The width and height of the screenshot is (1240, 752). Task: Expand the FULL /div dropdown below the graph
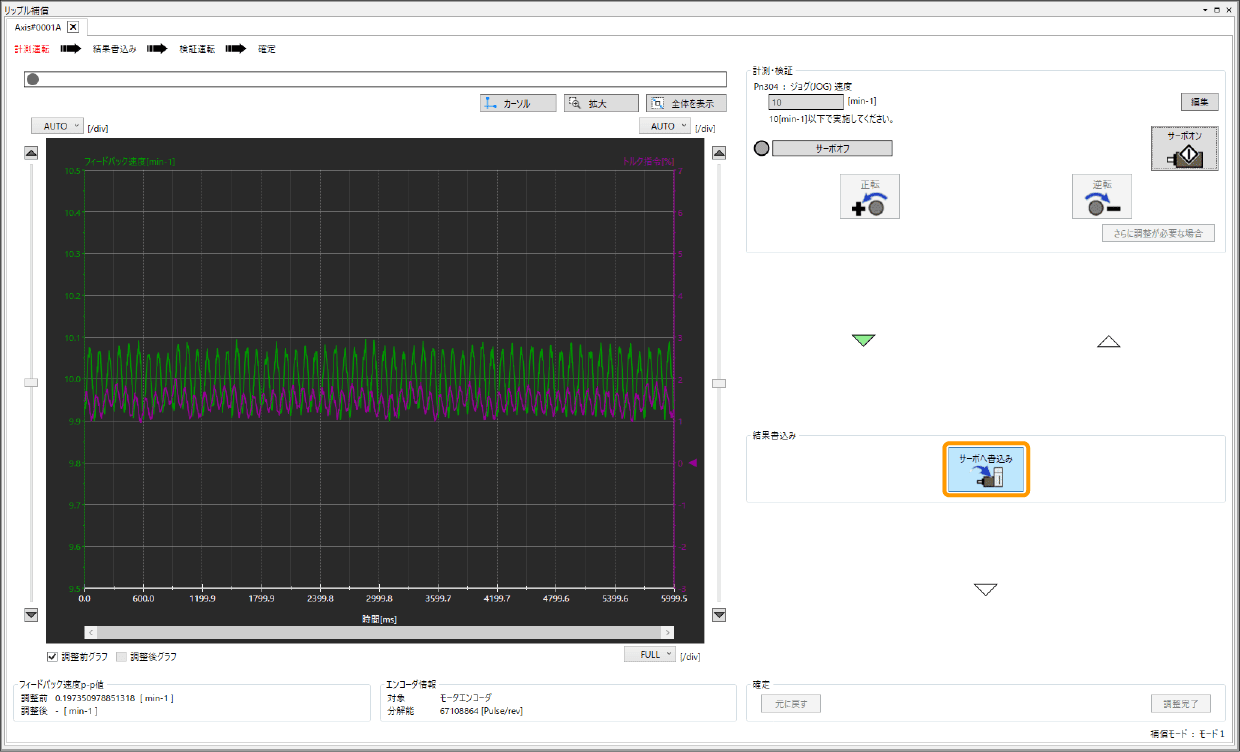click(649, 654)
